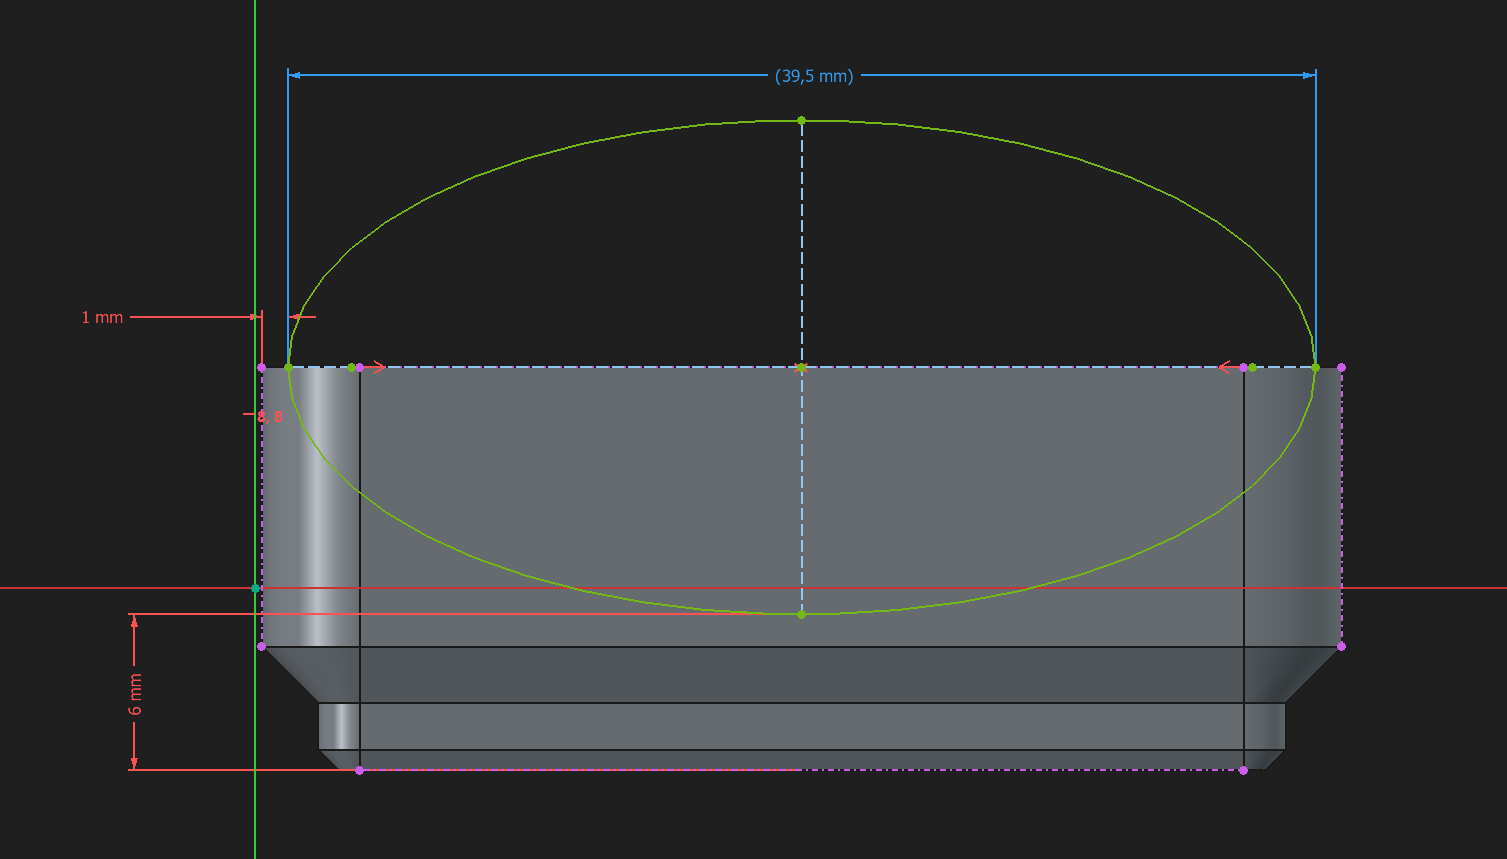Select the (39,5 mm) reference dimension label
This screenshot has width=1507, height=859.
pyautogui.click(x=814, y=76)
